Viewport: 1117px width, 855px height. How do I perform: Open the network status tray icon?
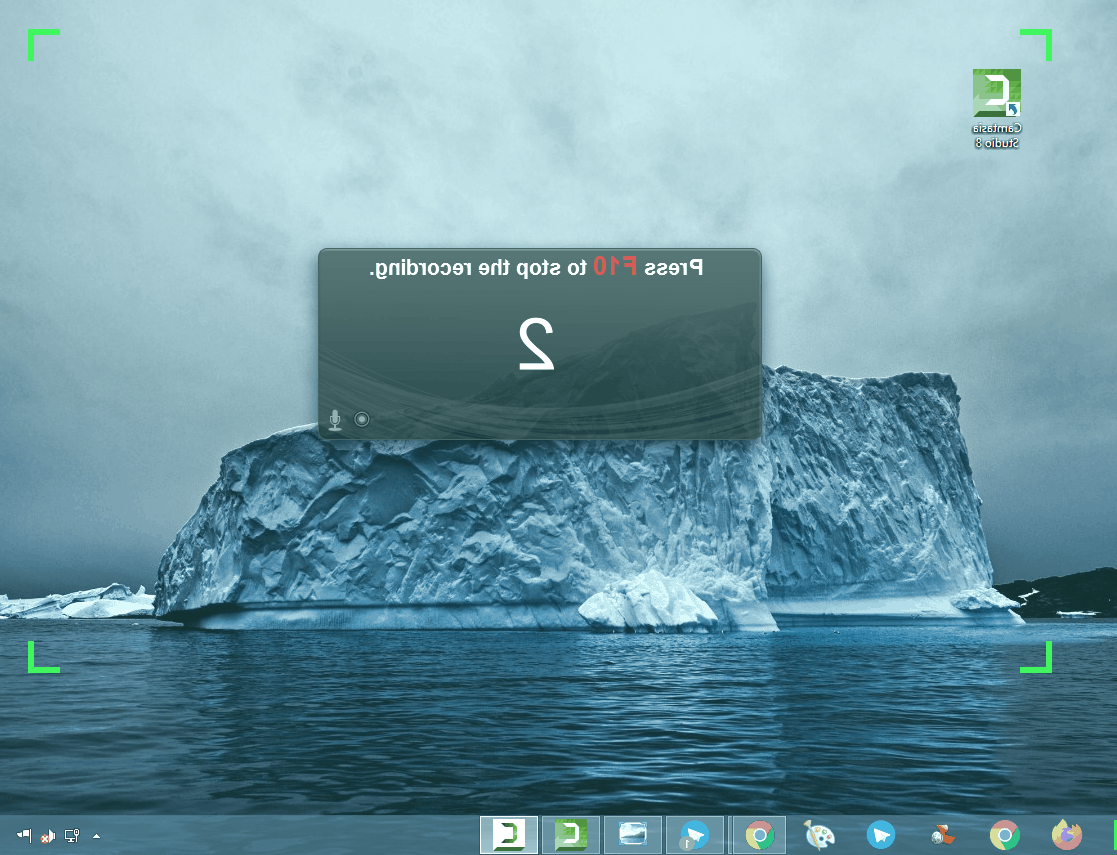coord(71,835)
